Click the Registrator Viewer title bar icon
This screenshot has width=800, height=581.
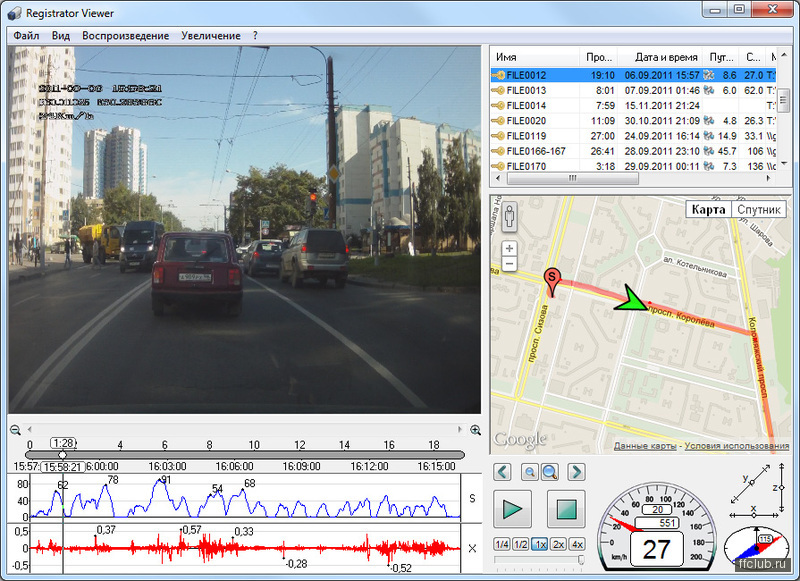point(15,13)
